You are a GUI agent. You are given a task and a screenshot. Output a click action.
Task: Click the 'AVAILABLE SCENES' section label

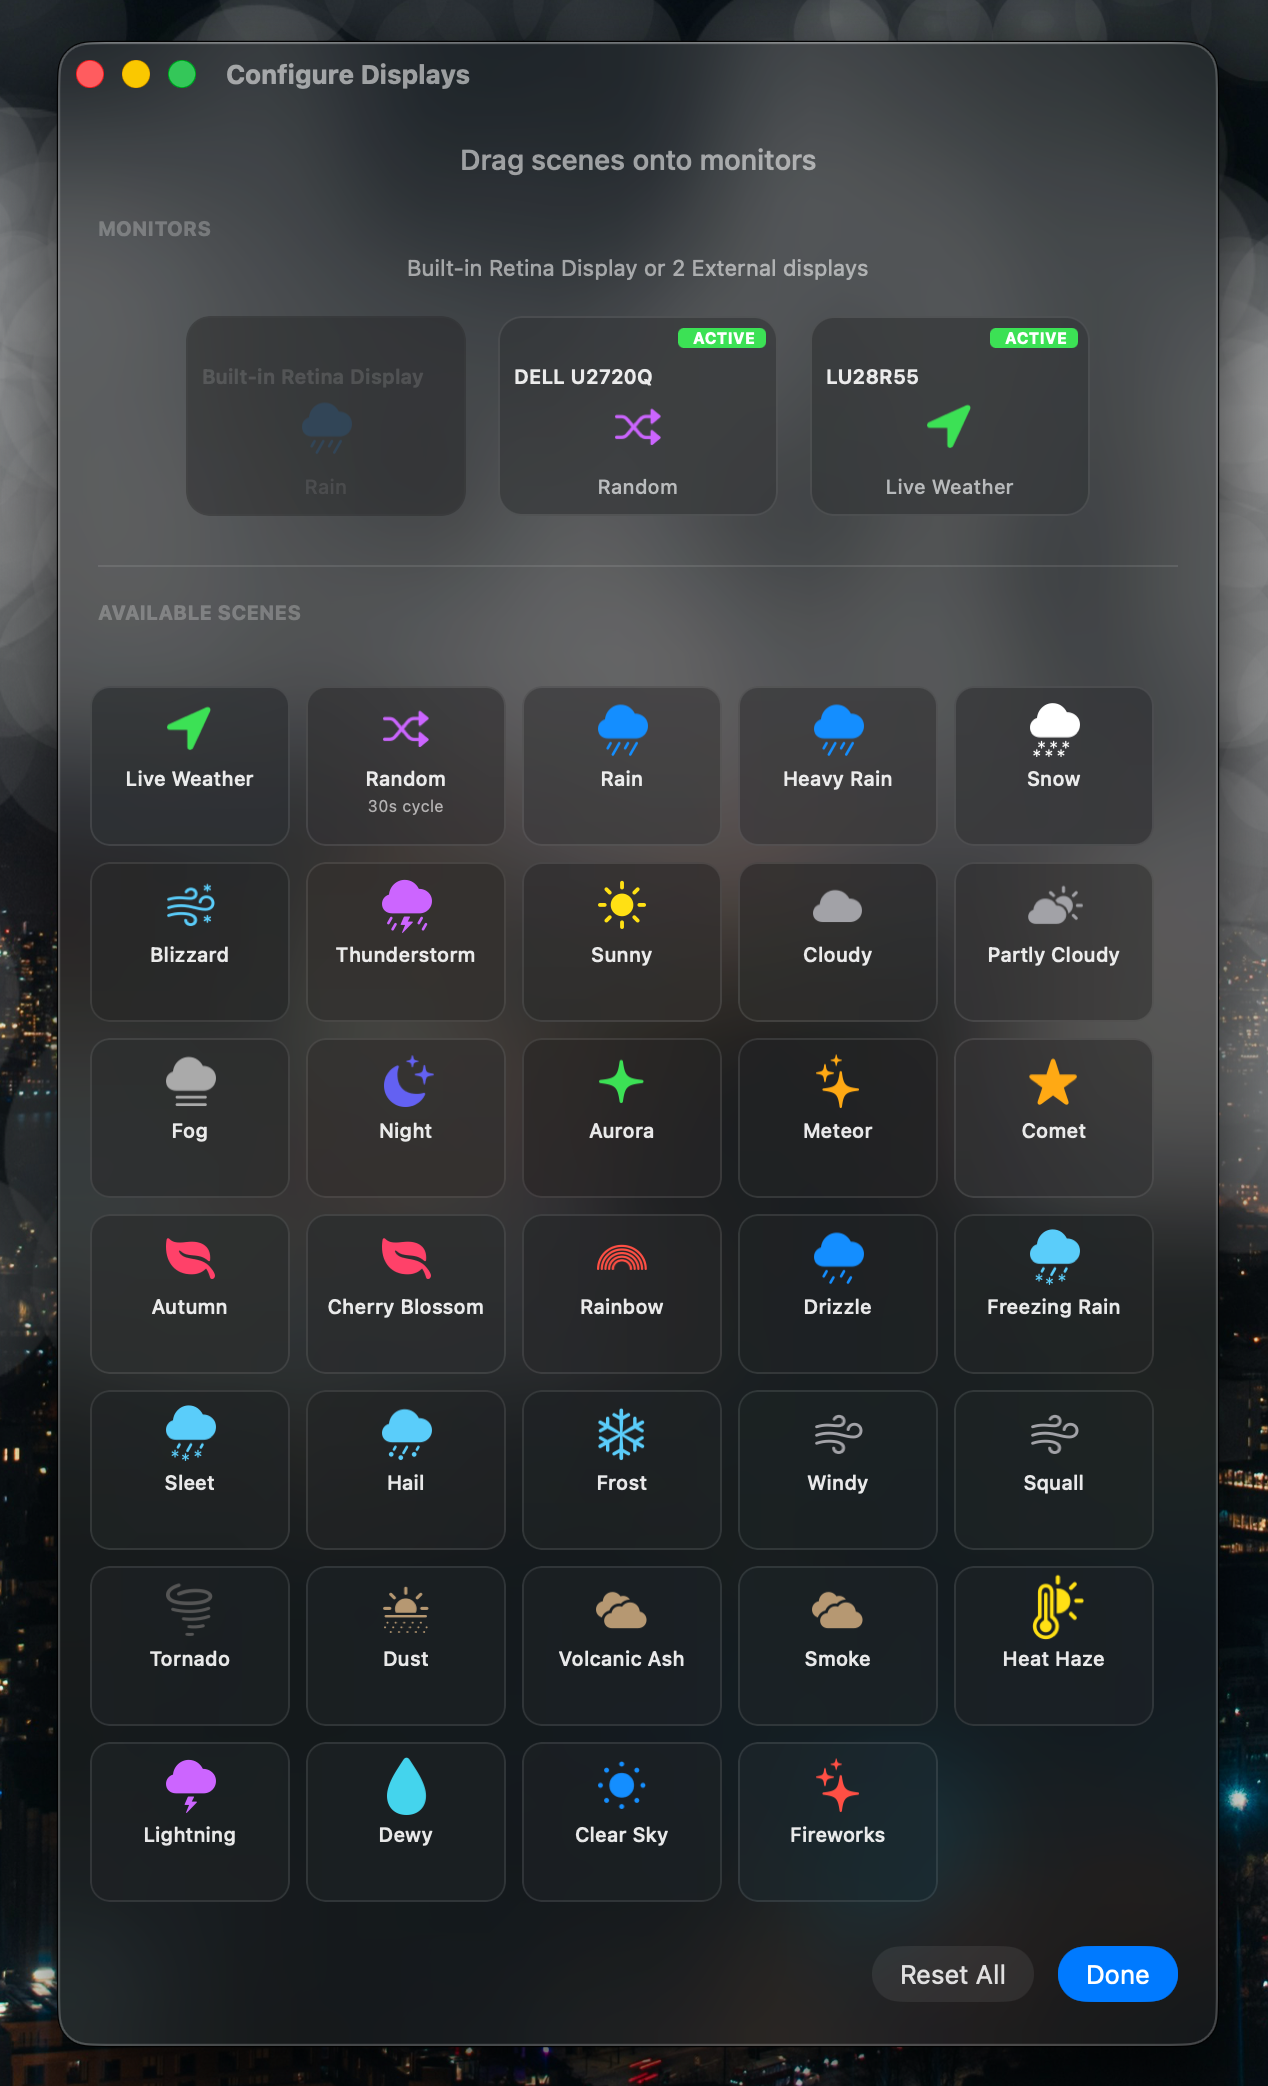point(199,613)
